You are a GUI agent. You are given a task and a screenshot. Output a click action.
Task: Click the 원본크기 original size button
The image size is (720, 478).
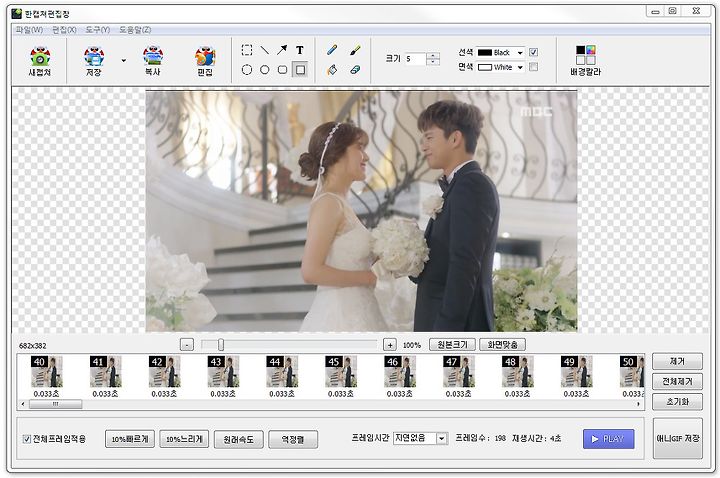coord(452,344)
